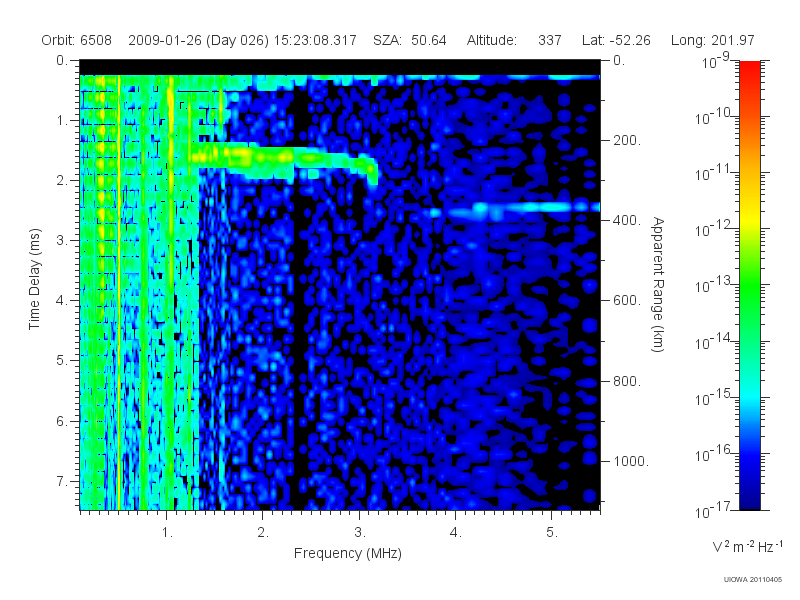Click the 1000. apparent range tick label

(x=631, y=461)
